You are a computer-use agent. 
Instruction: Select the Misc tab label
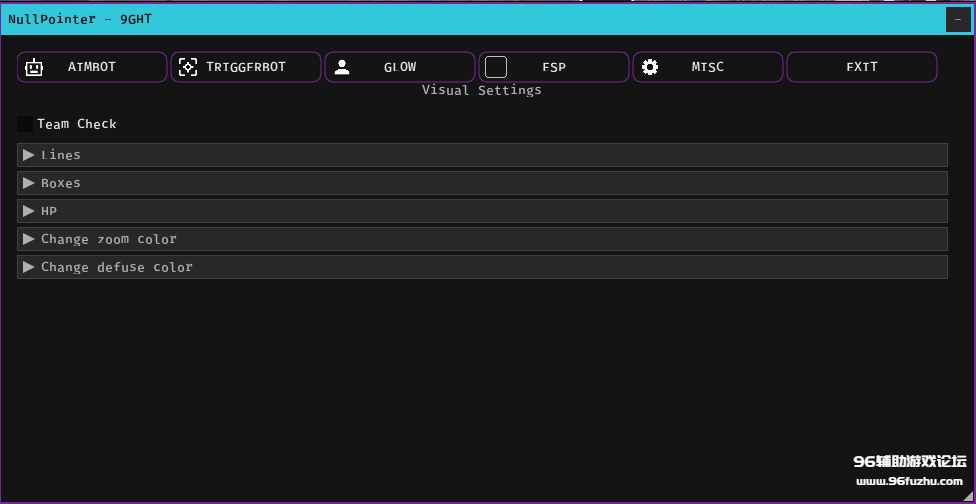pos(708,67)
